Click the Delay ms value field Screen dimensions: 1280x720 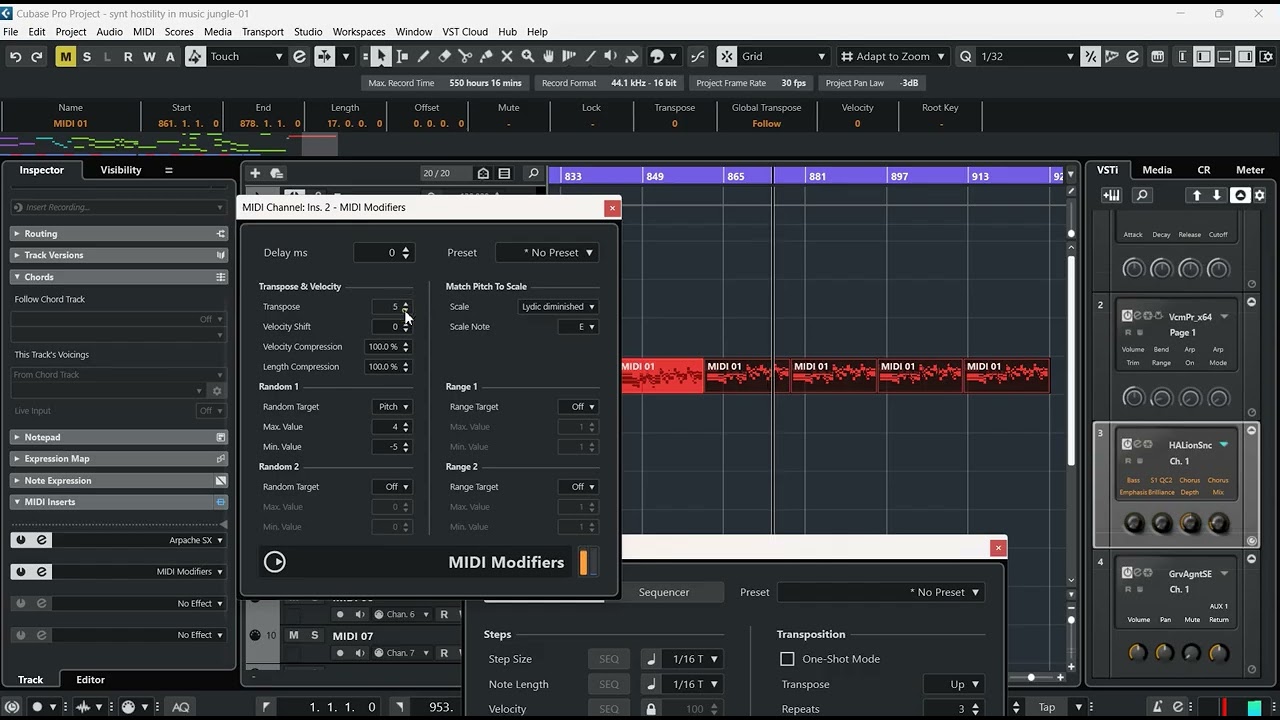(383, 253)
